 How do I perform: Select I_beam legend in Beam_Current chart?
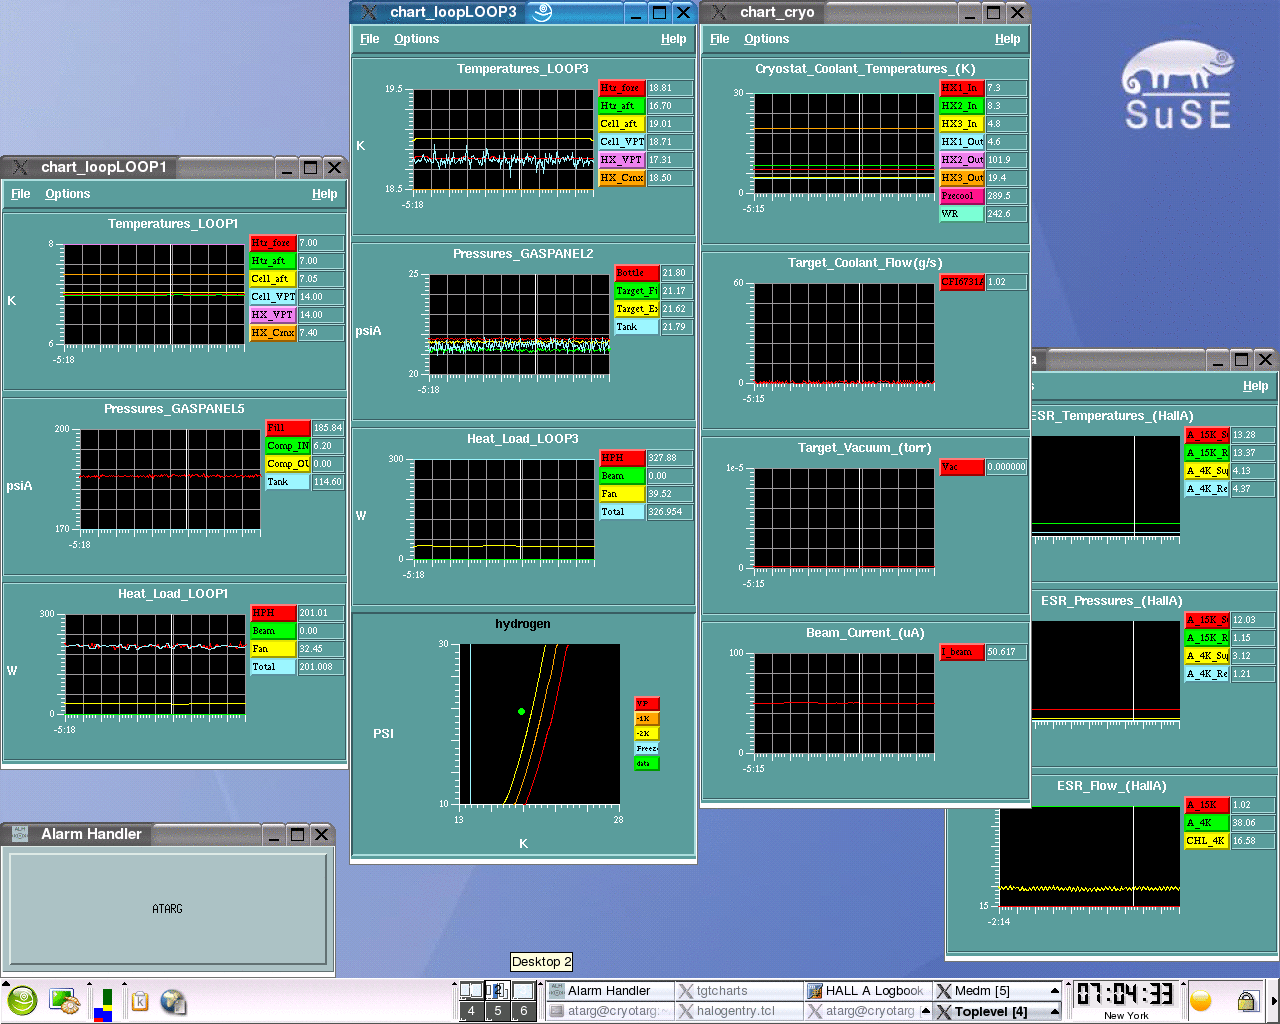pos(962,652)
